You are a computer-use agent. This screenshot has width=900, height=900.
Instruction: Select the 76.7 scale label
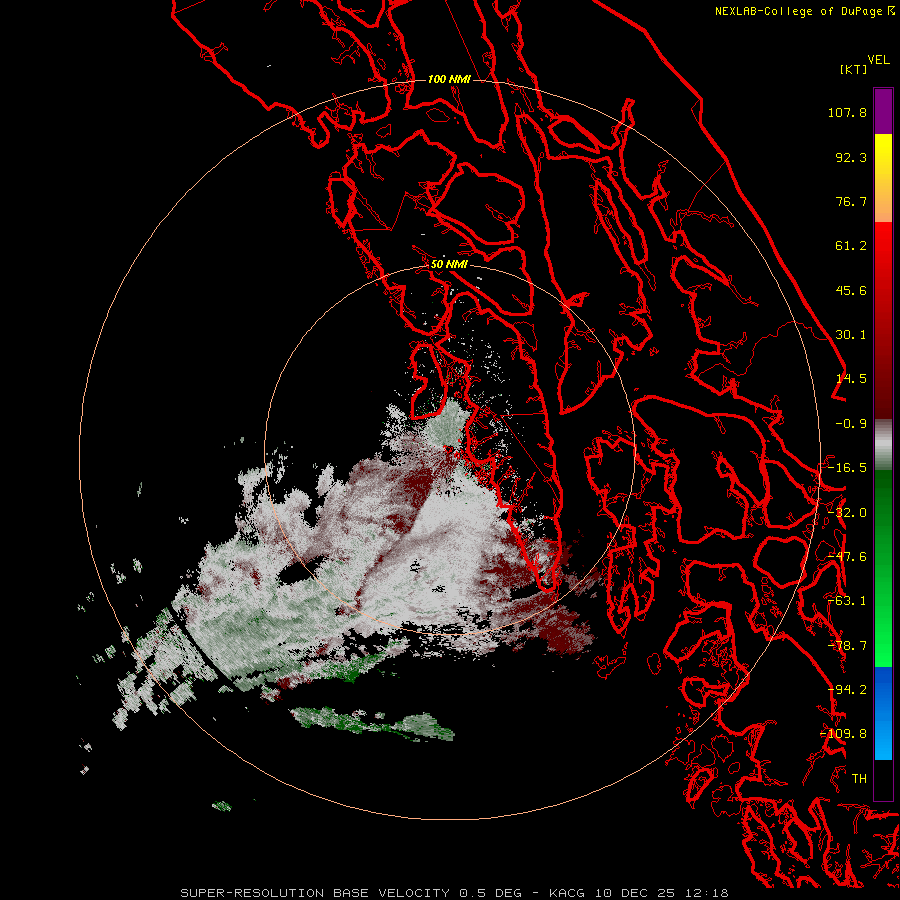(x=851, y=201)
